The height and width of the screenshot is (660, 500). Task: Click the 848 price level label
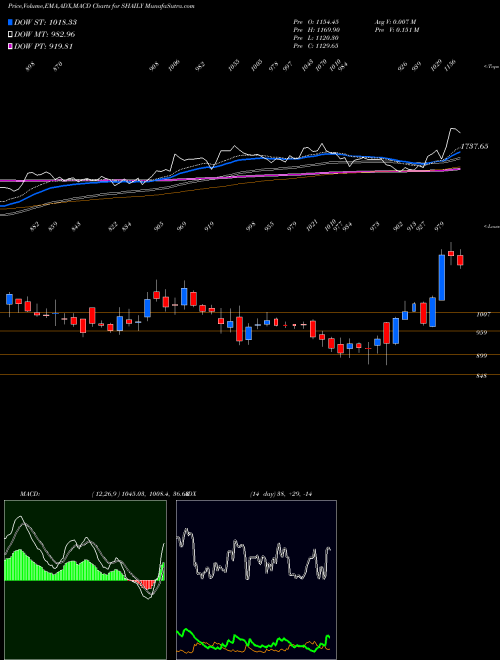click(481, 376)
